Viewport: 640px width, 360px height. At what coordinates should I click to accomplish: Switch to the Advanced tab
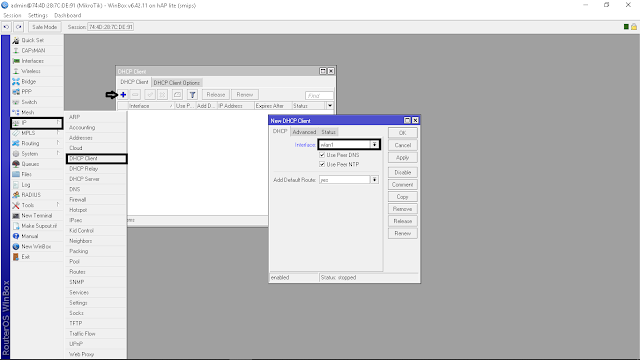[x=304, y=132]
